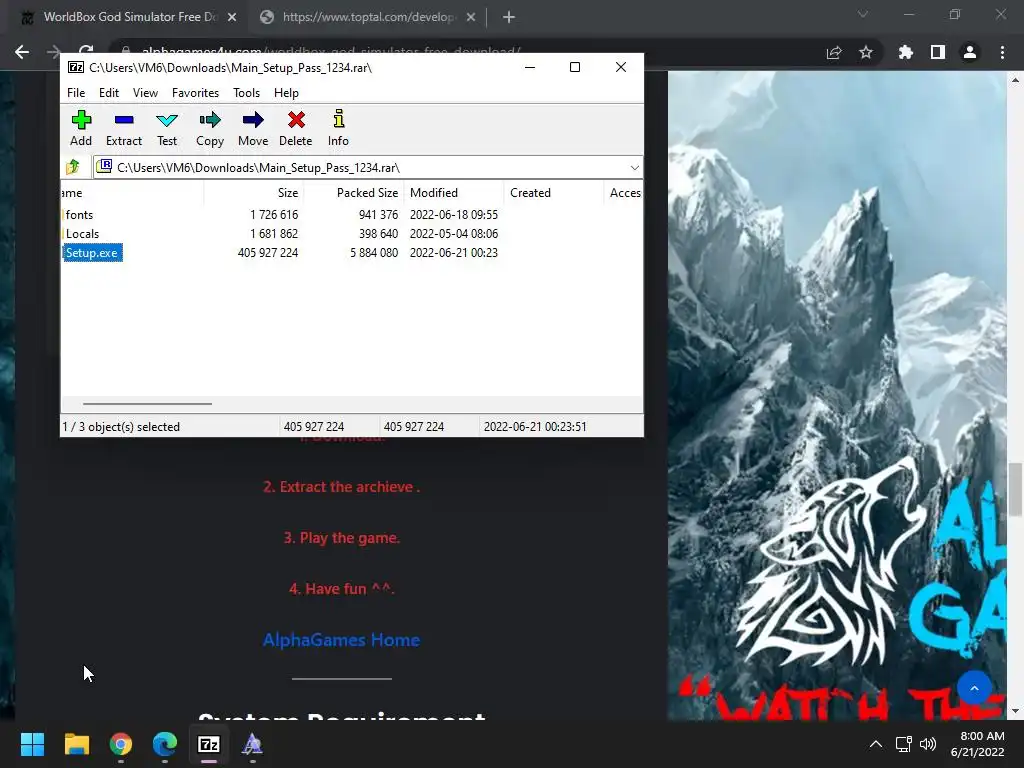1024x768 pixels.
Task: Click Setup.exe size value 405 927 224
Action: 268,253
